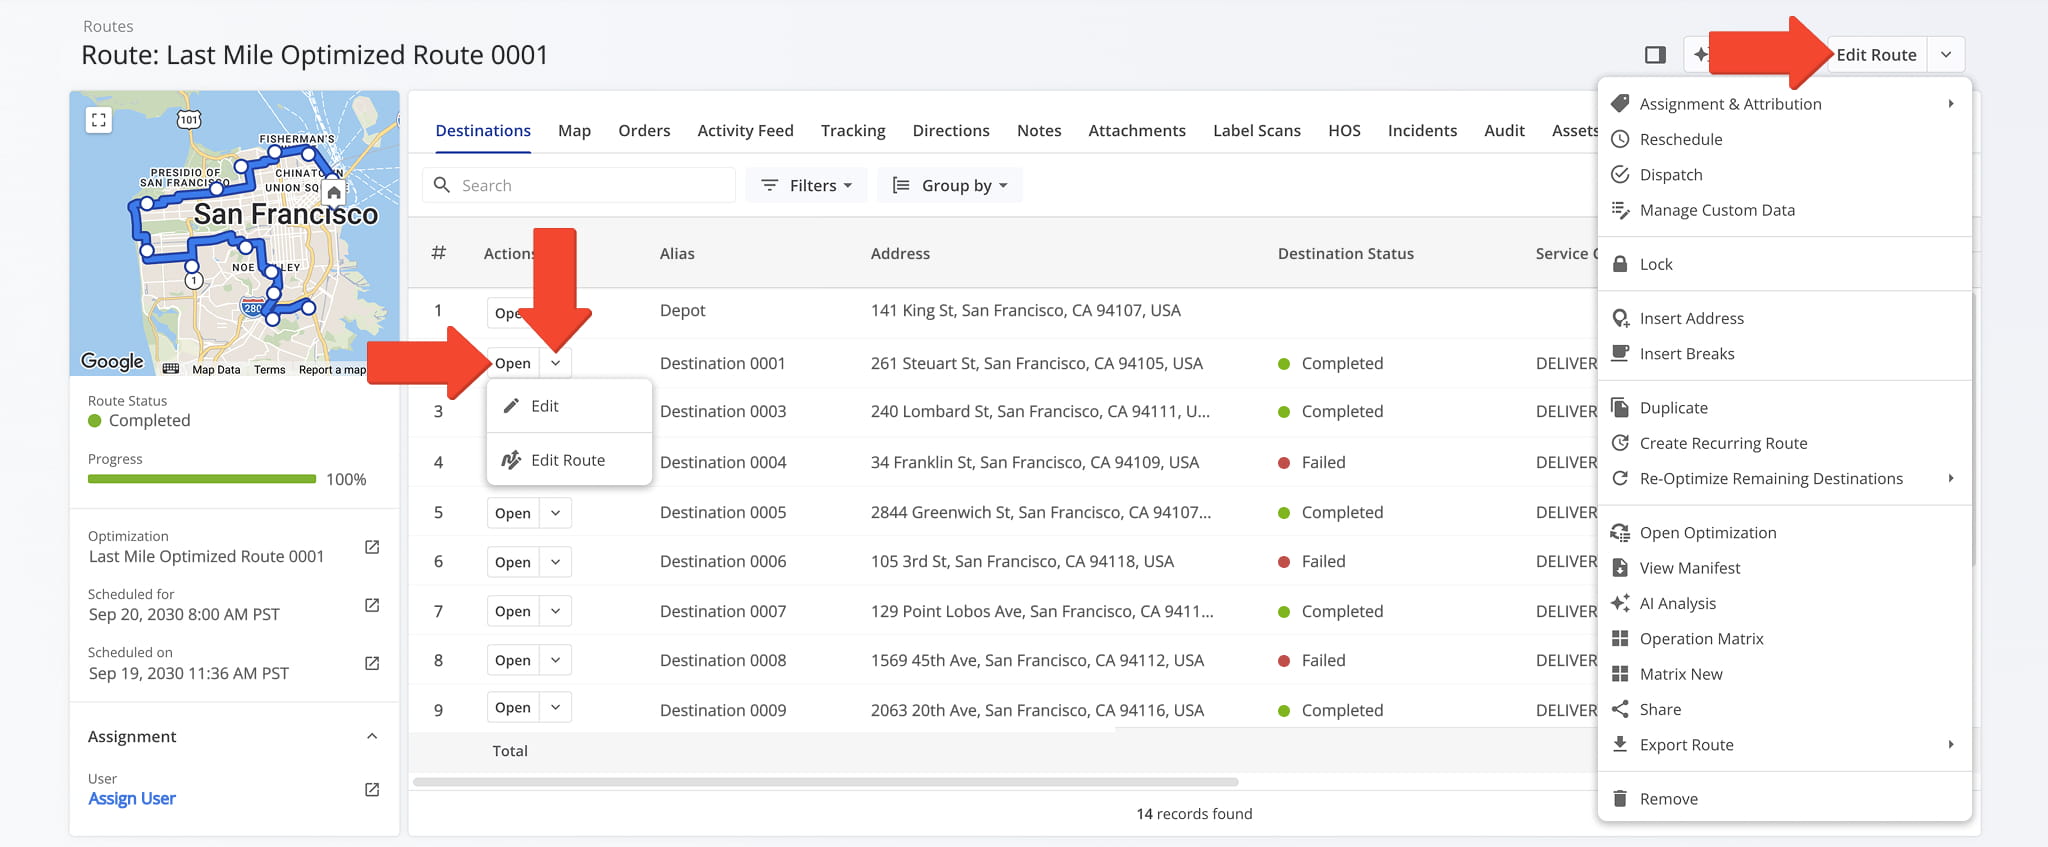Expand Open dropdown for Destination 0005
The image size is (2048, 847).
(x=555, y=513)
